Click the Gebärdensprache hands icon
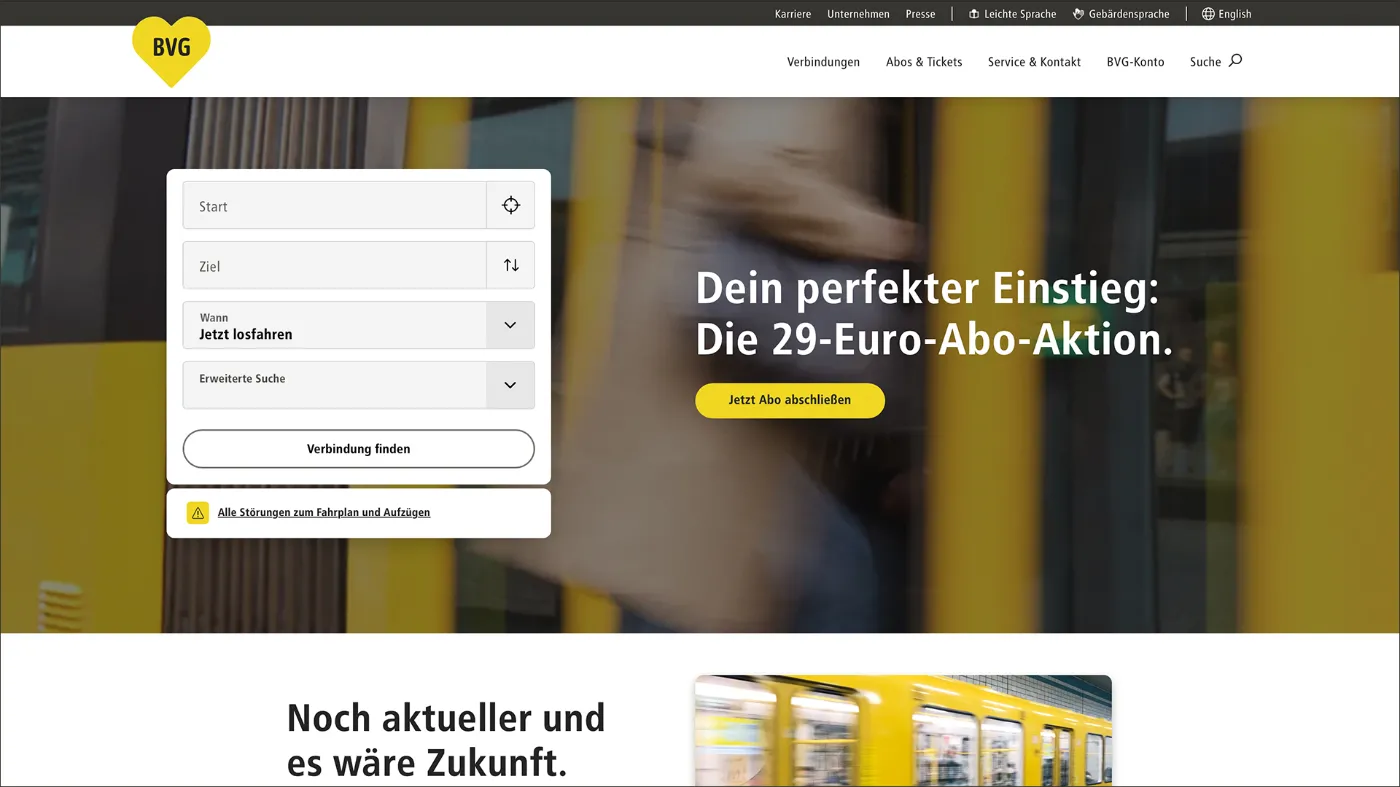The image size is (1400, 787). [1079, 14]
